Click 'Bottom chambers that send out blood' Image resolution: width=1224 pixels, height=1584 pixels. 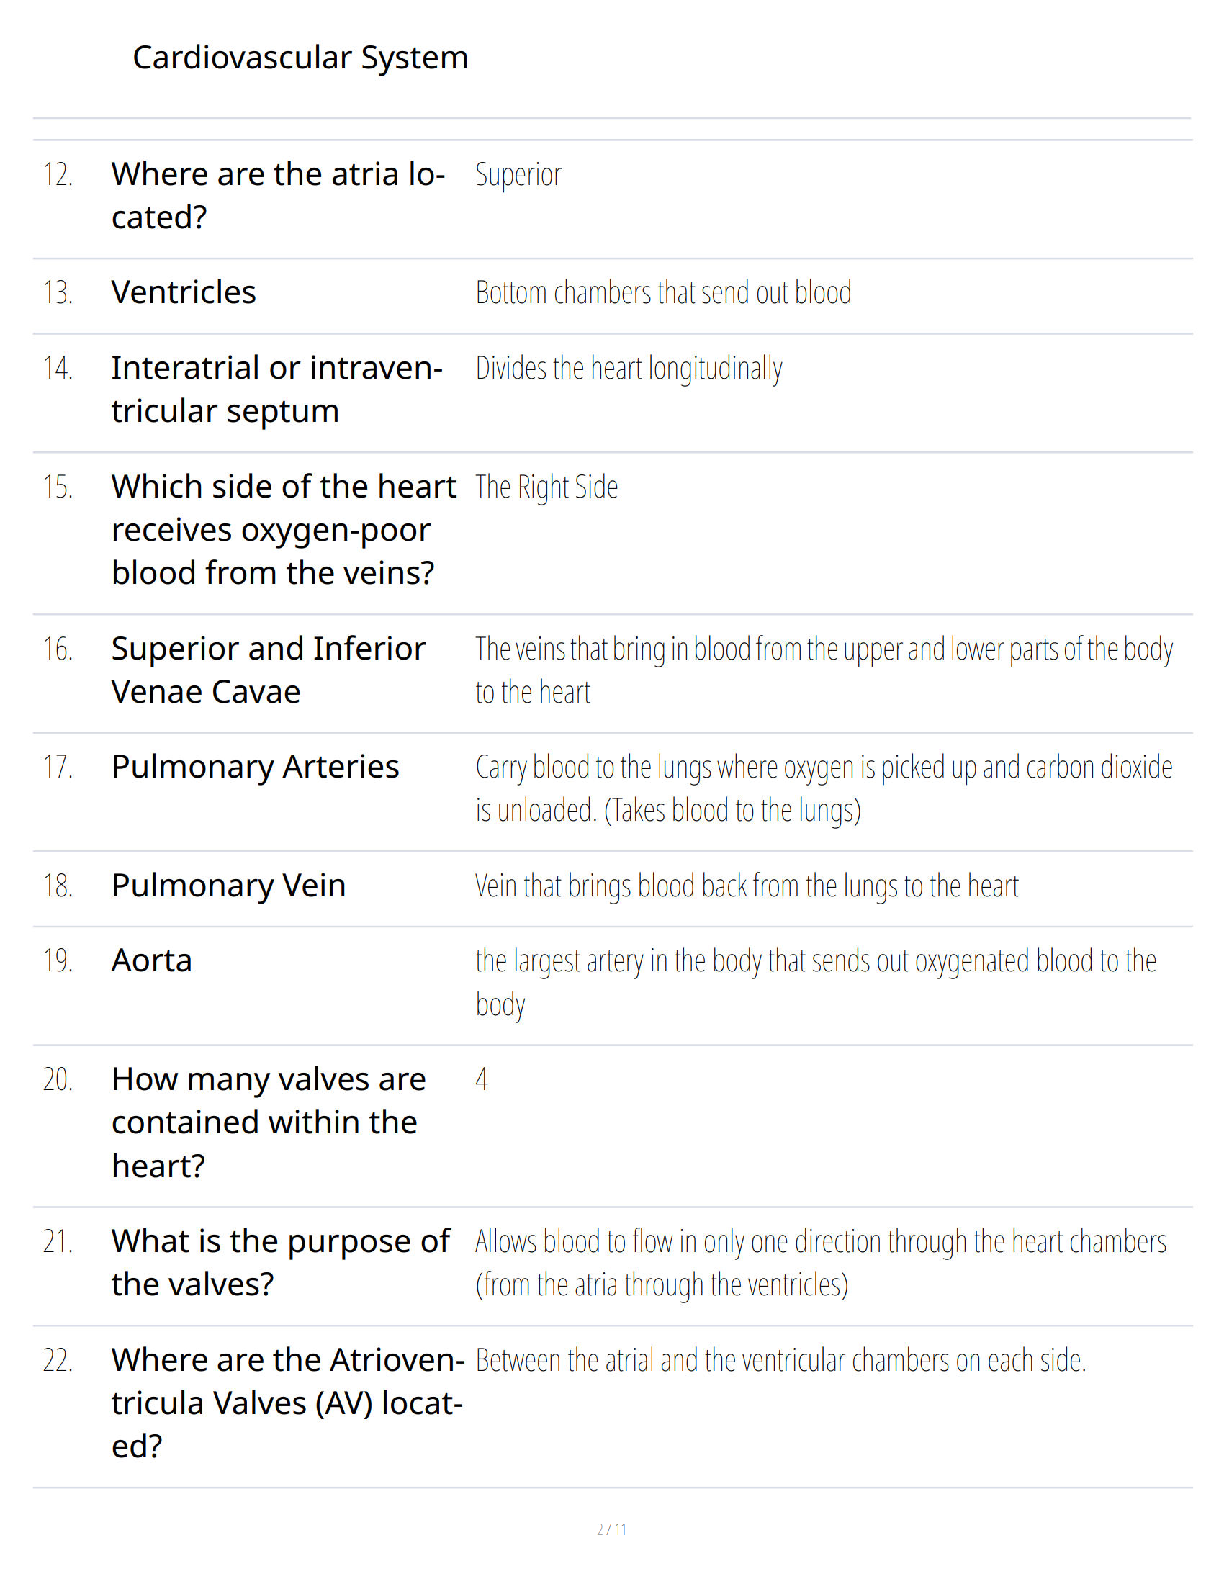click(663, 292)
